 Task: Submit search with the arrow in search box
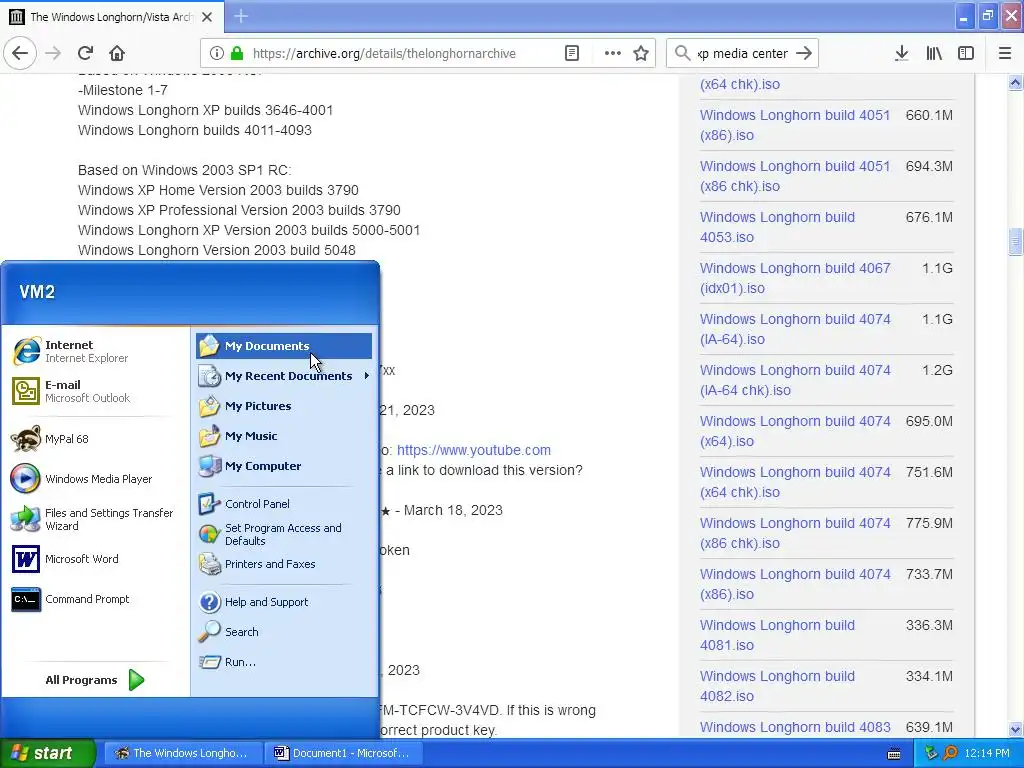(x=804, y=54)
